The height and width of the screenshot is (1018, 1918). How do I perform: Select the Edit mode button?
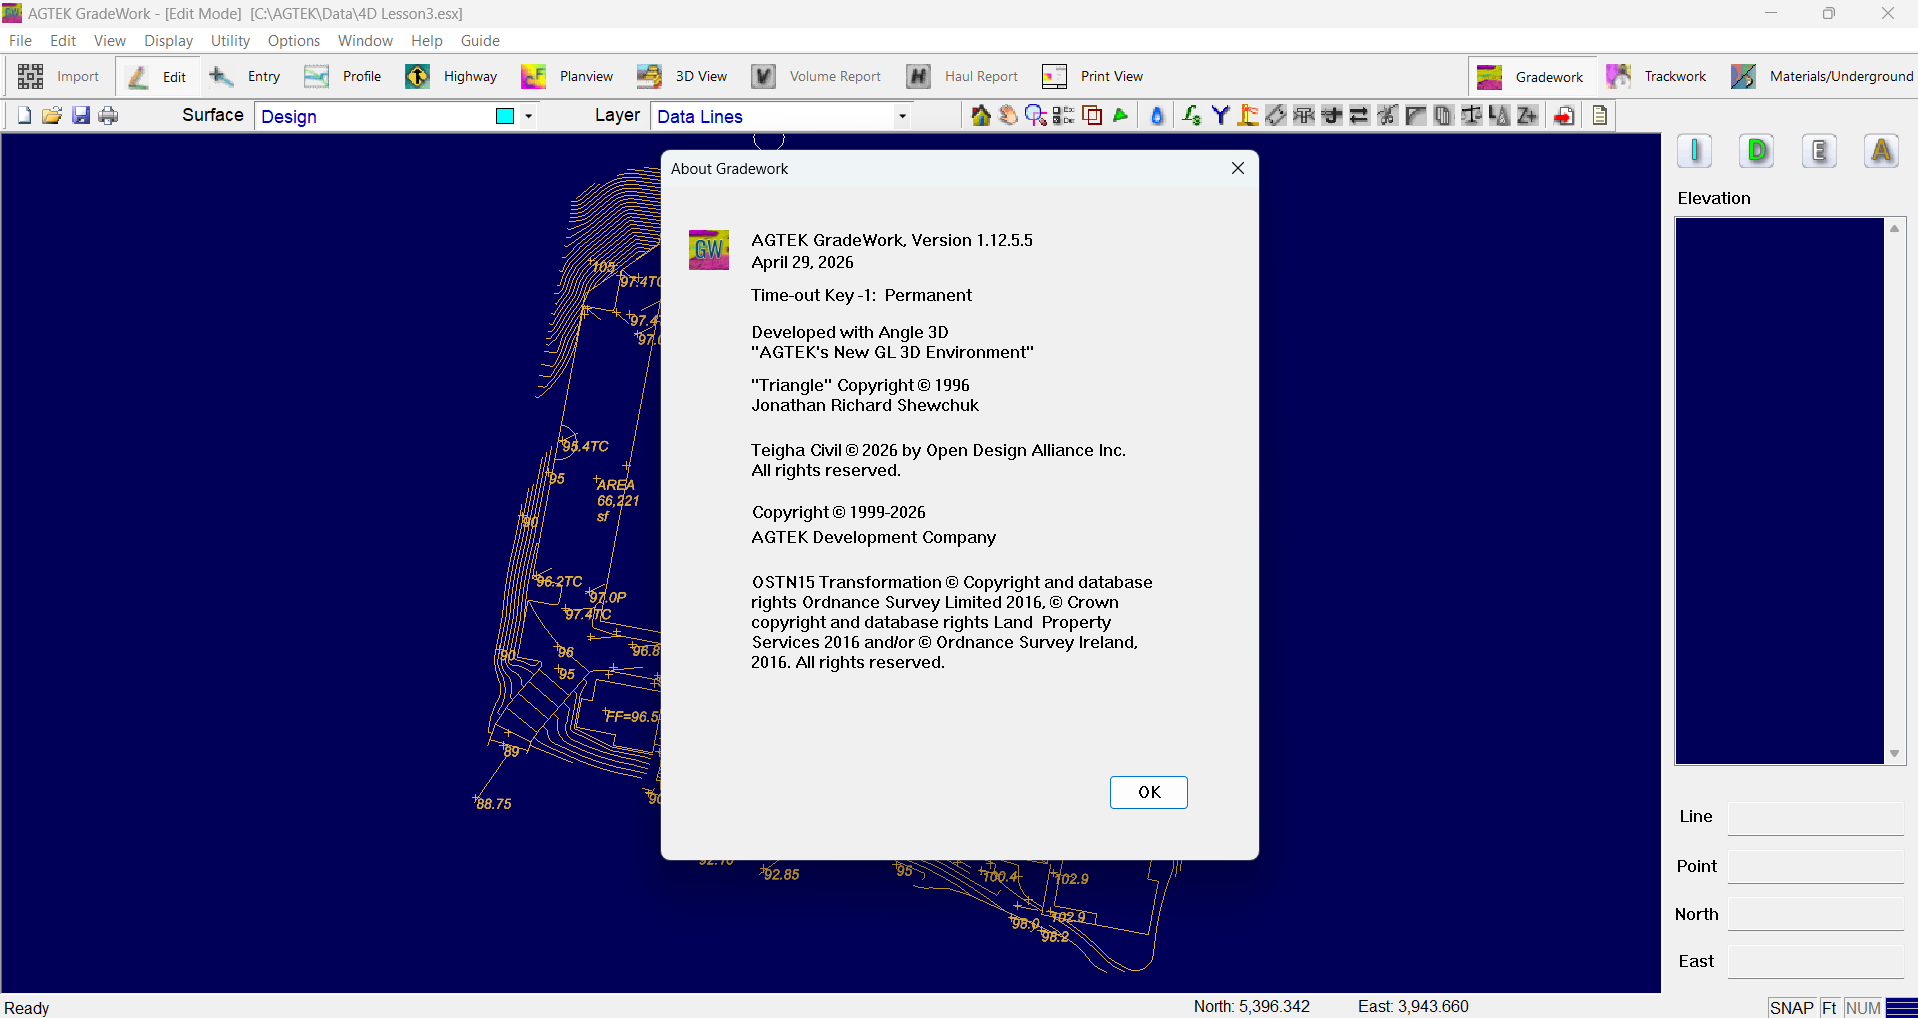pyautogui.click(x=158, y=76)
